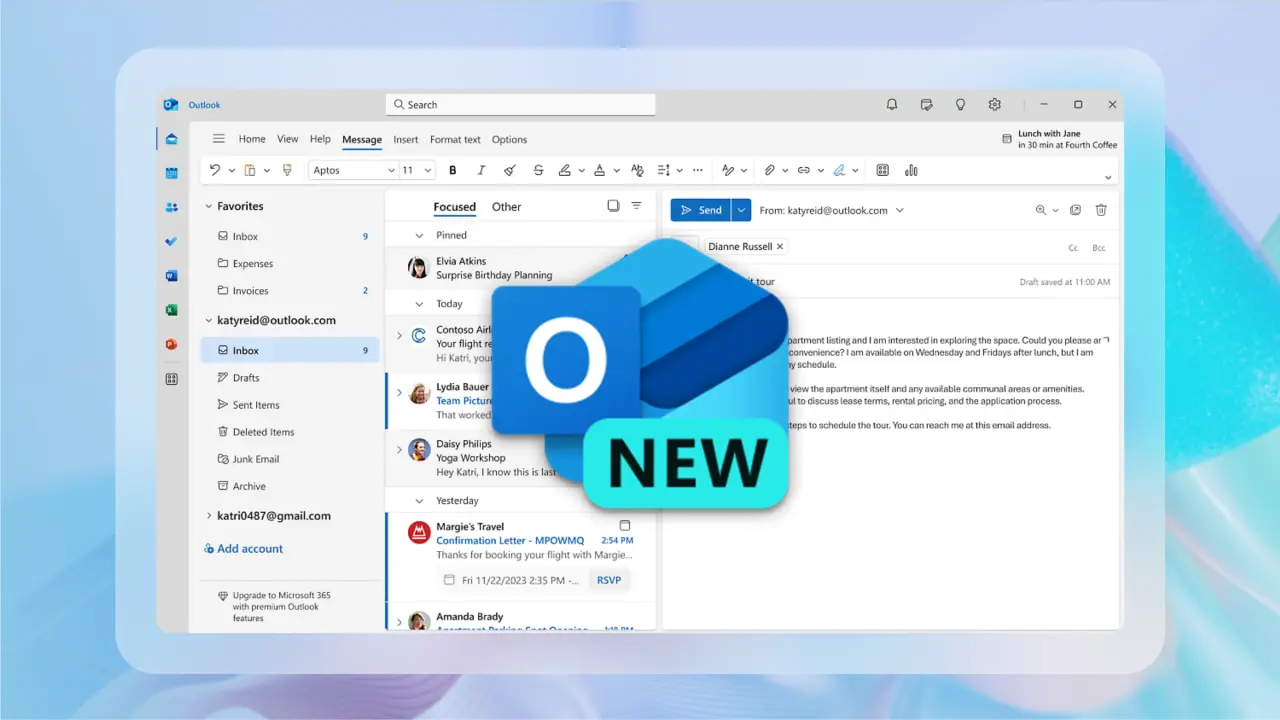The width and height of the screenshot is (1280, 720).
Task: Expand the katri0487@gmail.com account
Action: point(209,516)
